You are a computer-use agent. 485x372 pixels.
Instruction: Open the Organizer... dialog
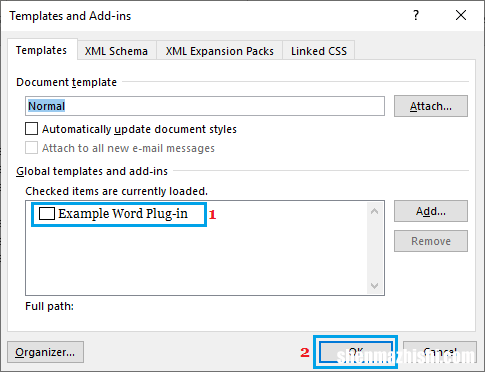pyautogui.click(x=45, y=352)
